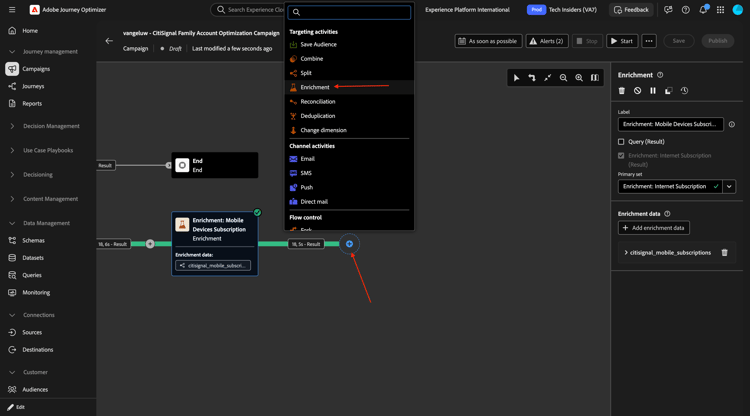Click the info icon beside Label field

(x=732, y=124)
